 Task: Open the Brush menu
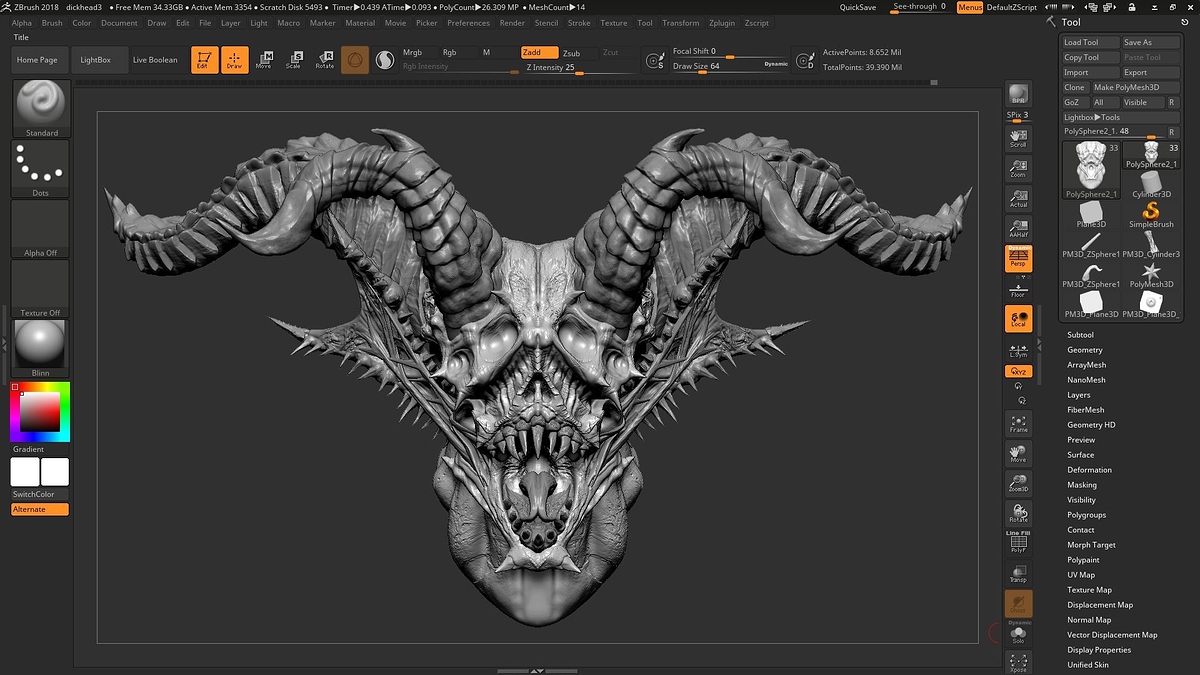pyautogui.click(x=51, y=23)
